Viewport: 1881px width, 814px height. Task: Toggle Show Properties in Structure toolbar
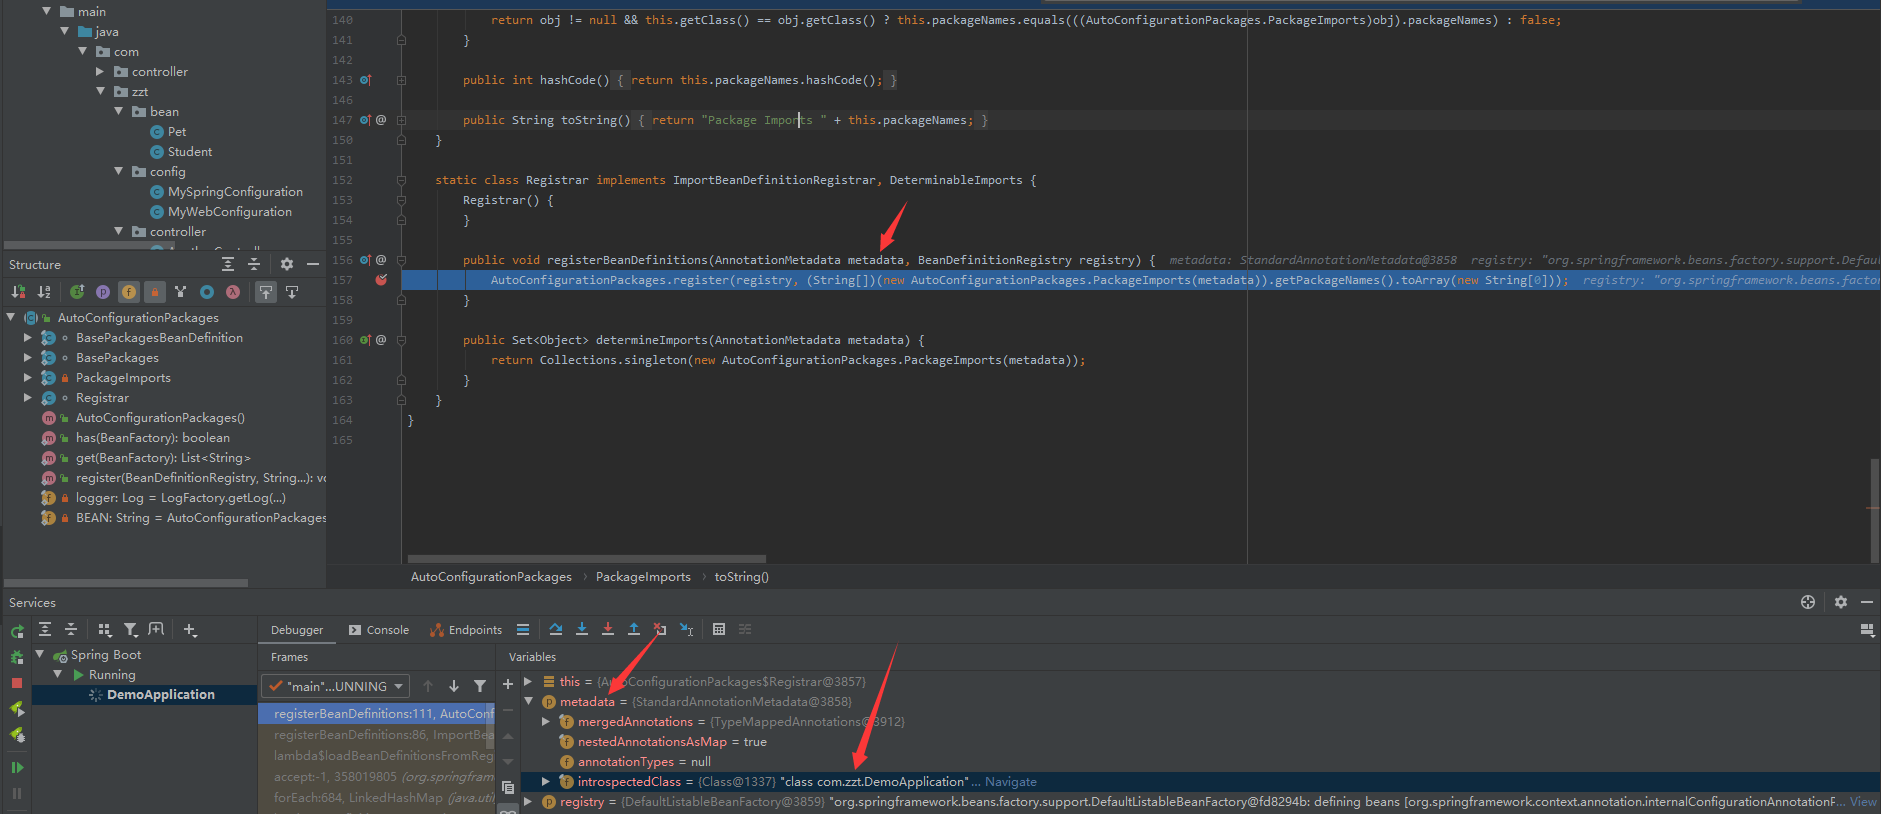(103, 292)
